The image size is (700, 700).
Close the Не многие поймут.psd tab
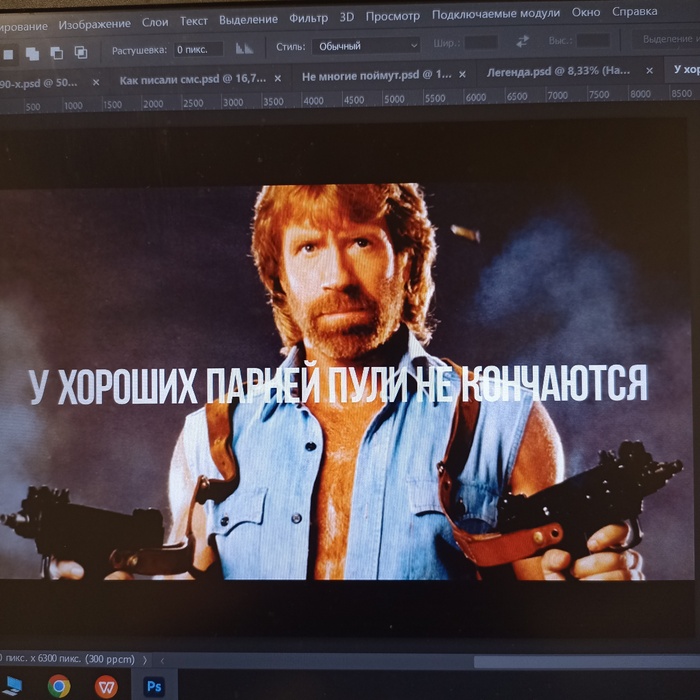pos(463,75)
